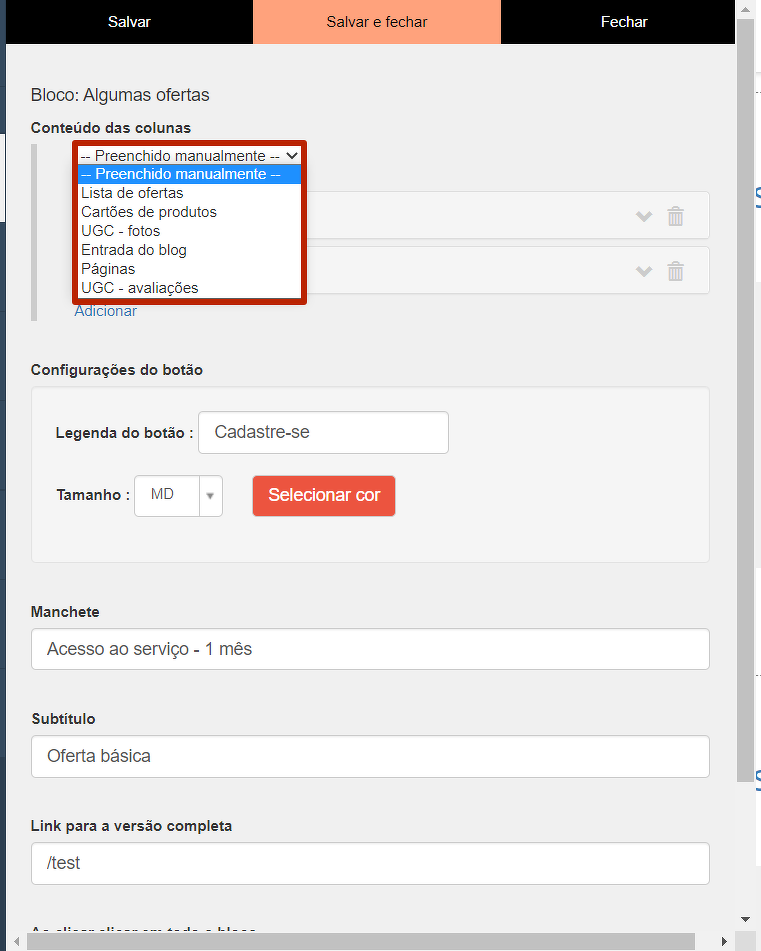Screen dimensions: 761x951
Task: Click the Fechar button
Action: (x=624, y=22)
